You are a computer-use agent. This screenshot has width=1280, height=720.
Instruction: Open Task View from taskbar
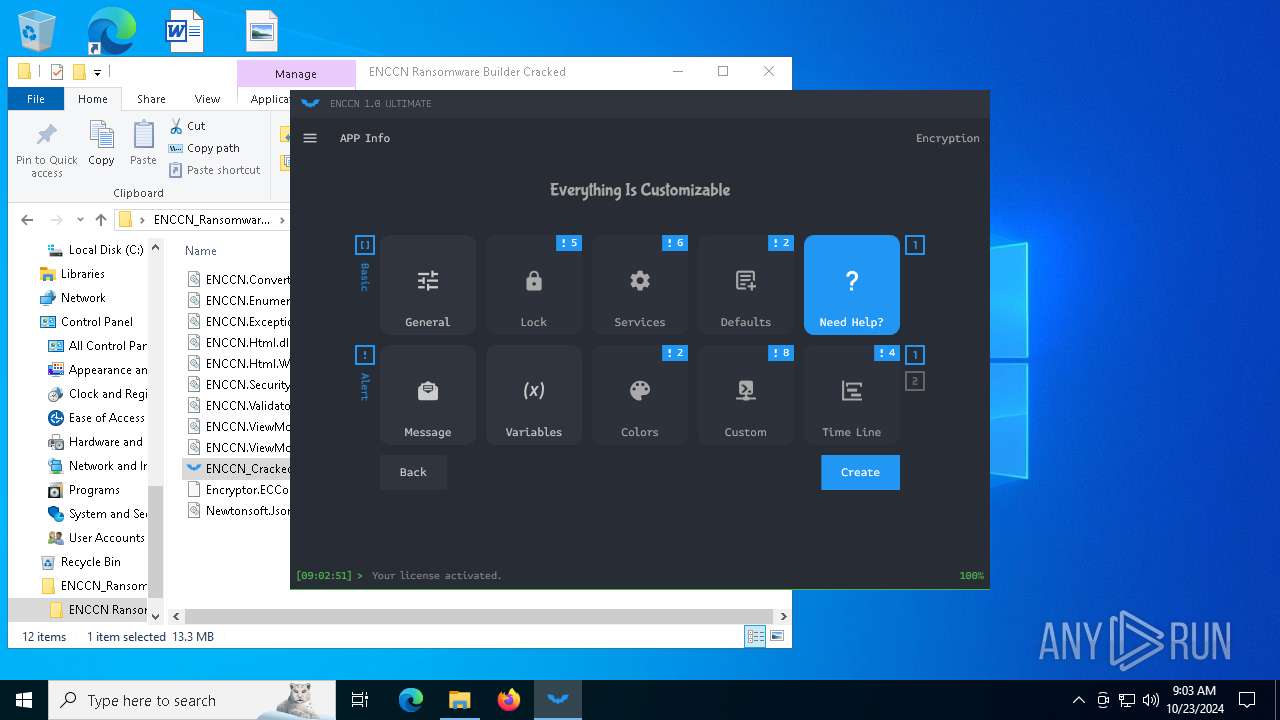(x=360, y=700)
